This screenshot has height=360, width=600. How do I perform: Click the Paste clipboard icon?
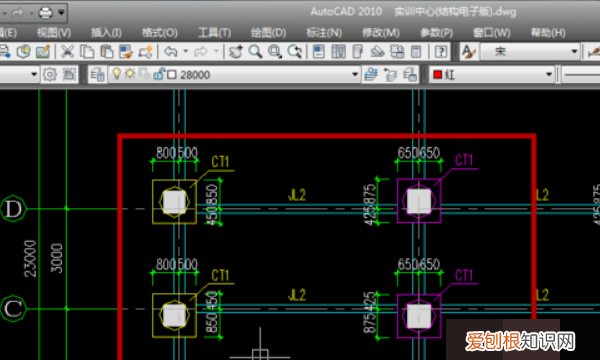(x=106, y=51)
